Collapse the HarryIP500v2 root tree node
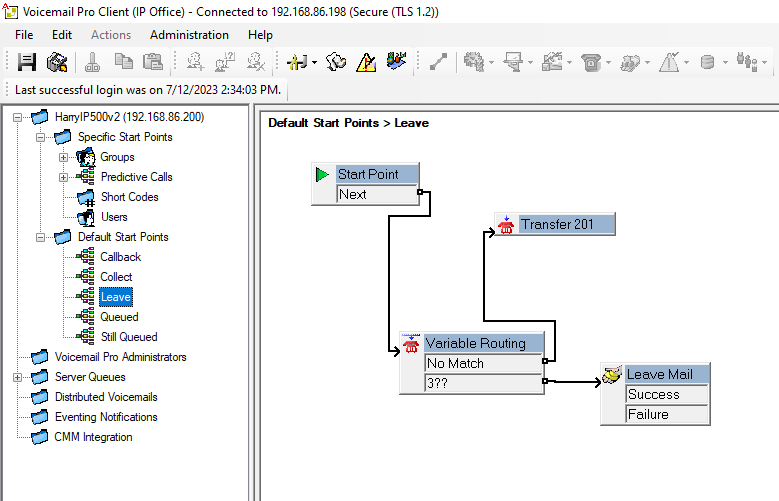The height and width of the screenshot is (501, 779). click(17, 117)
